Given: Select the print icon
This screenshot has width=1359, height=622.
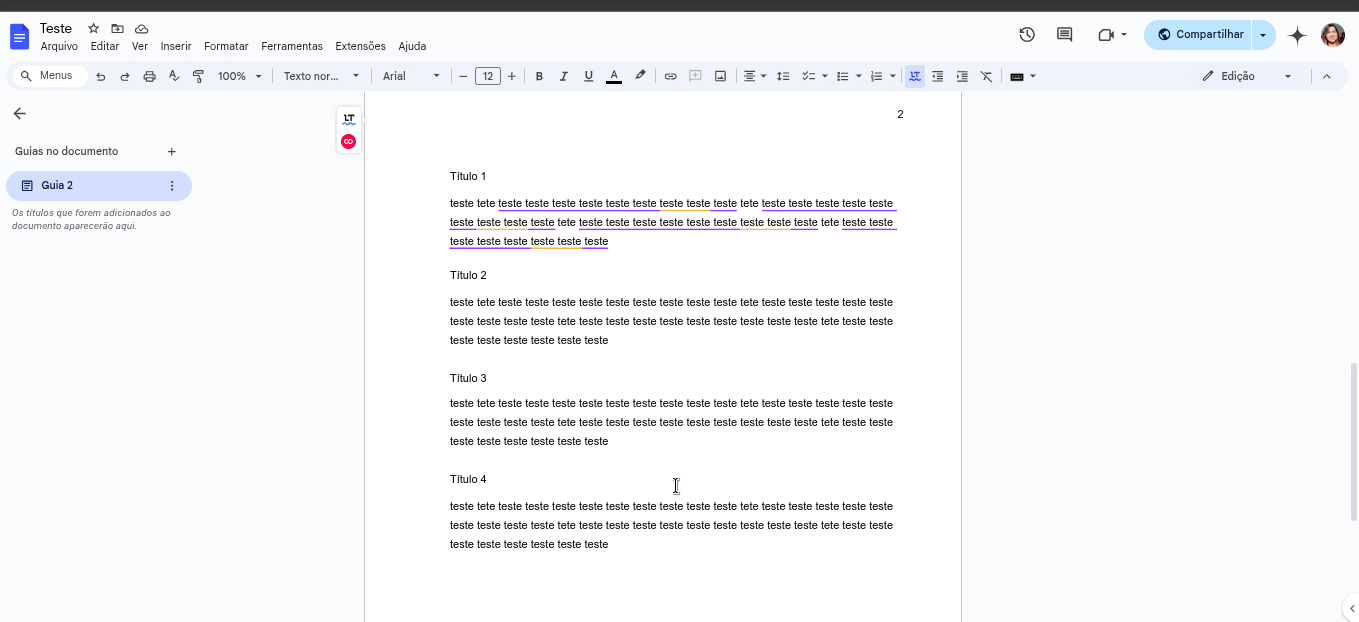Looking at the screenshot, I should [x=148, y=75].
